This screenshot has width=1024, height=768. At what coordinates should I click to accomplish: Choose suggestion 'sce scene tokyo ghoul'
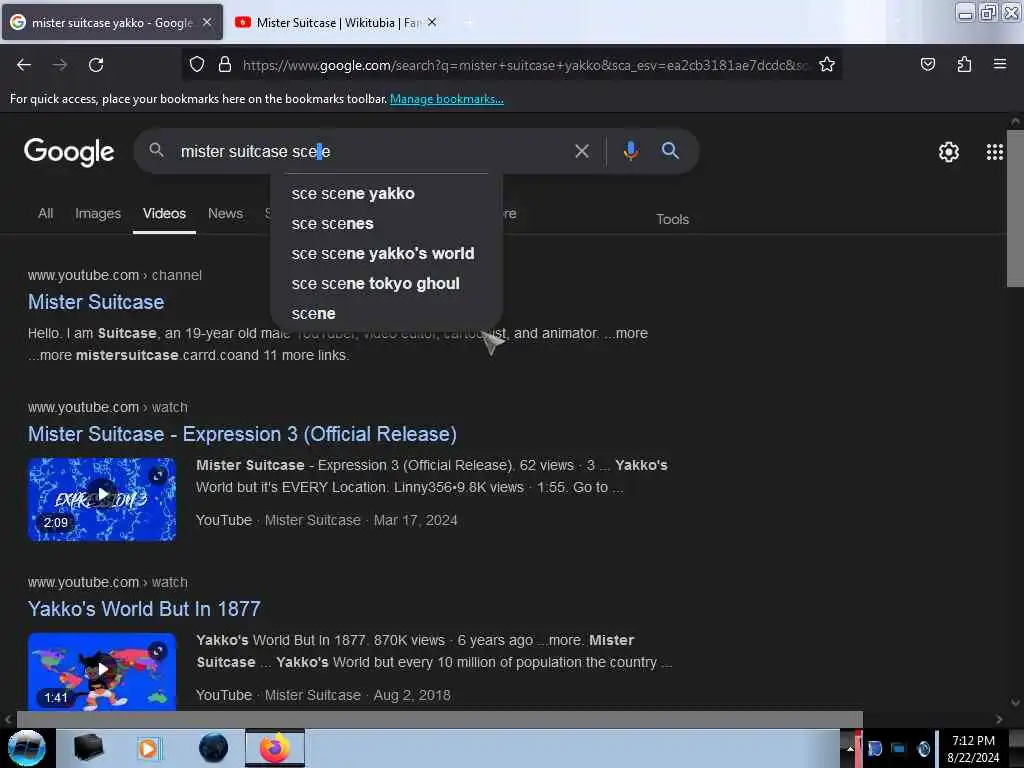coord(387,283)
